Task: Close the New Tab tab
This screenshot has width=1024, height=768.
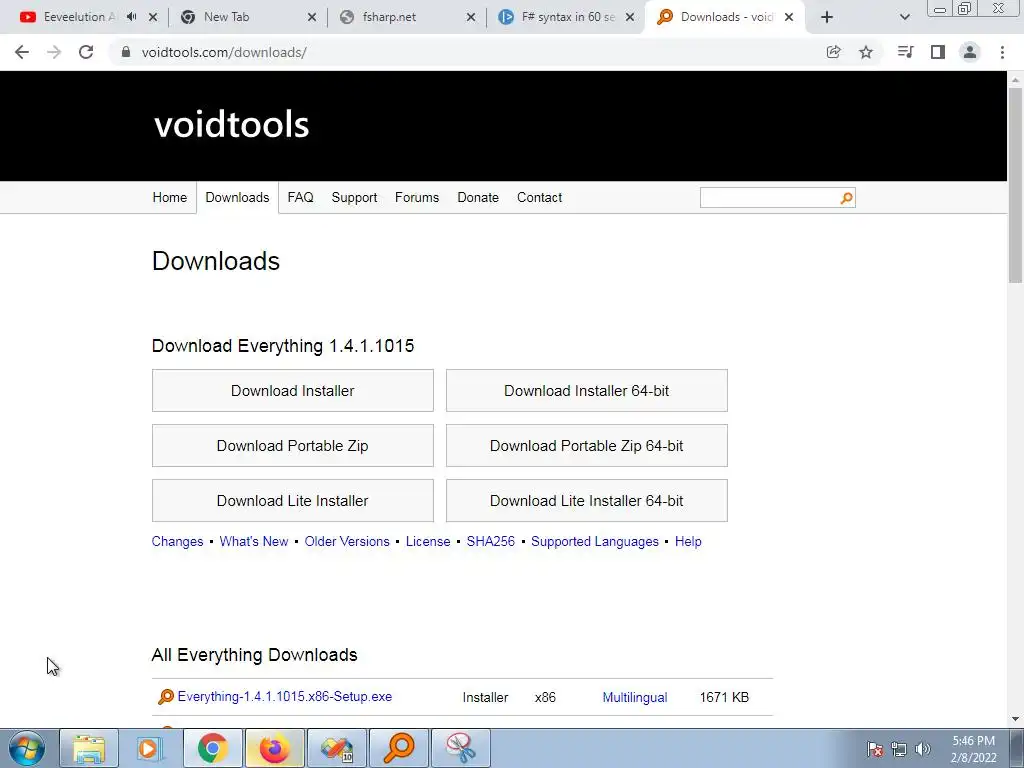Action: 312,17
